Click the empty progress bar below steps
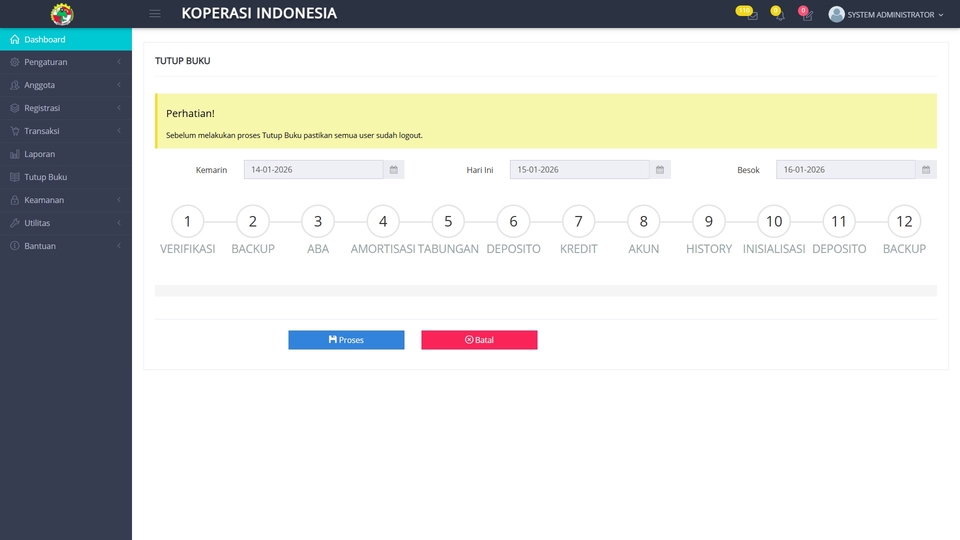 pos(545,291)
